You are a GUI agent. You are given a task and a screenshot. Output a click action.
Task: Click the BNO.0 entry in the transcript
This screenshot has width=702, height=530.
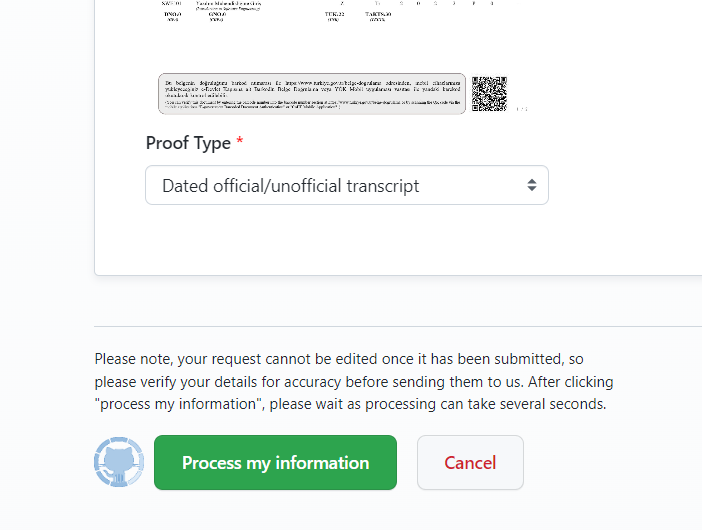pos(173,14)
